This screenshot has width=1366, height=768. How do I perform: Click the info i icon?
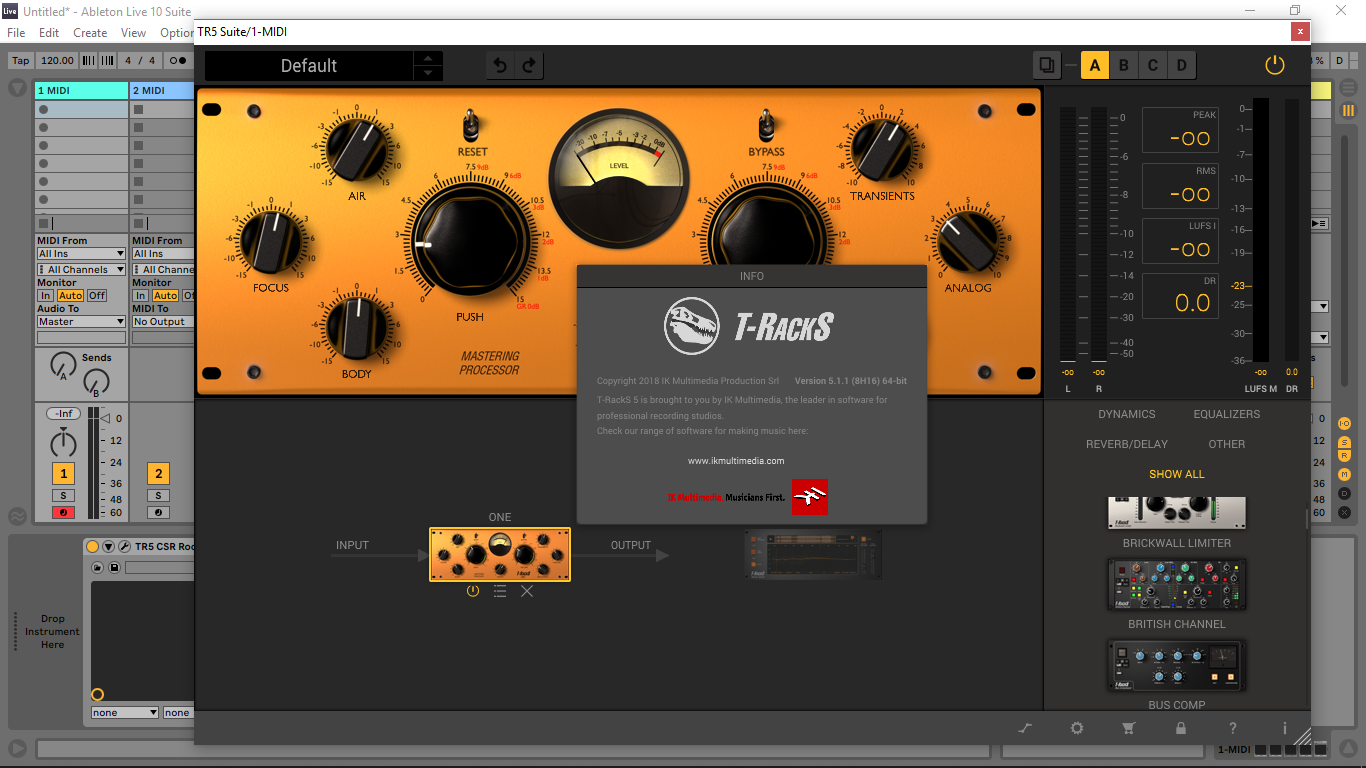(x=1285, y=728)
